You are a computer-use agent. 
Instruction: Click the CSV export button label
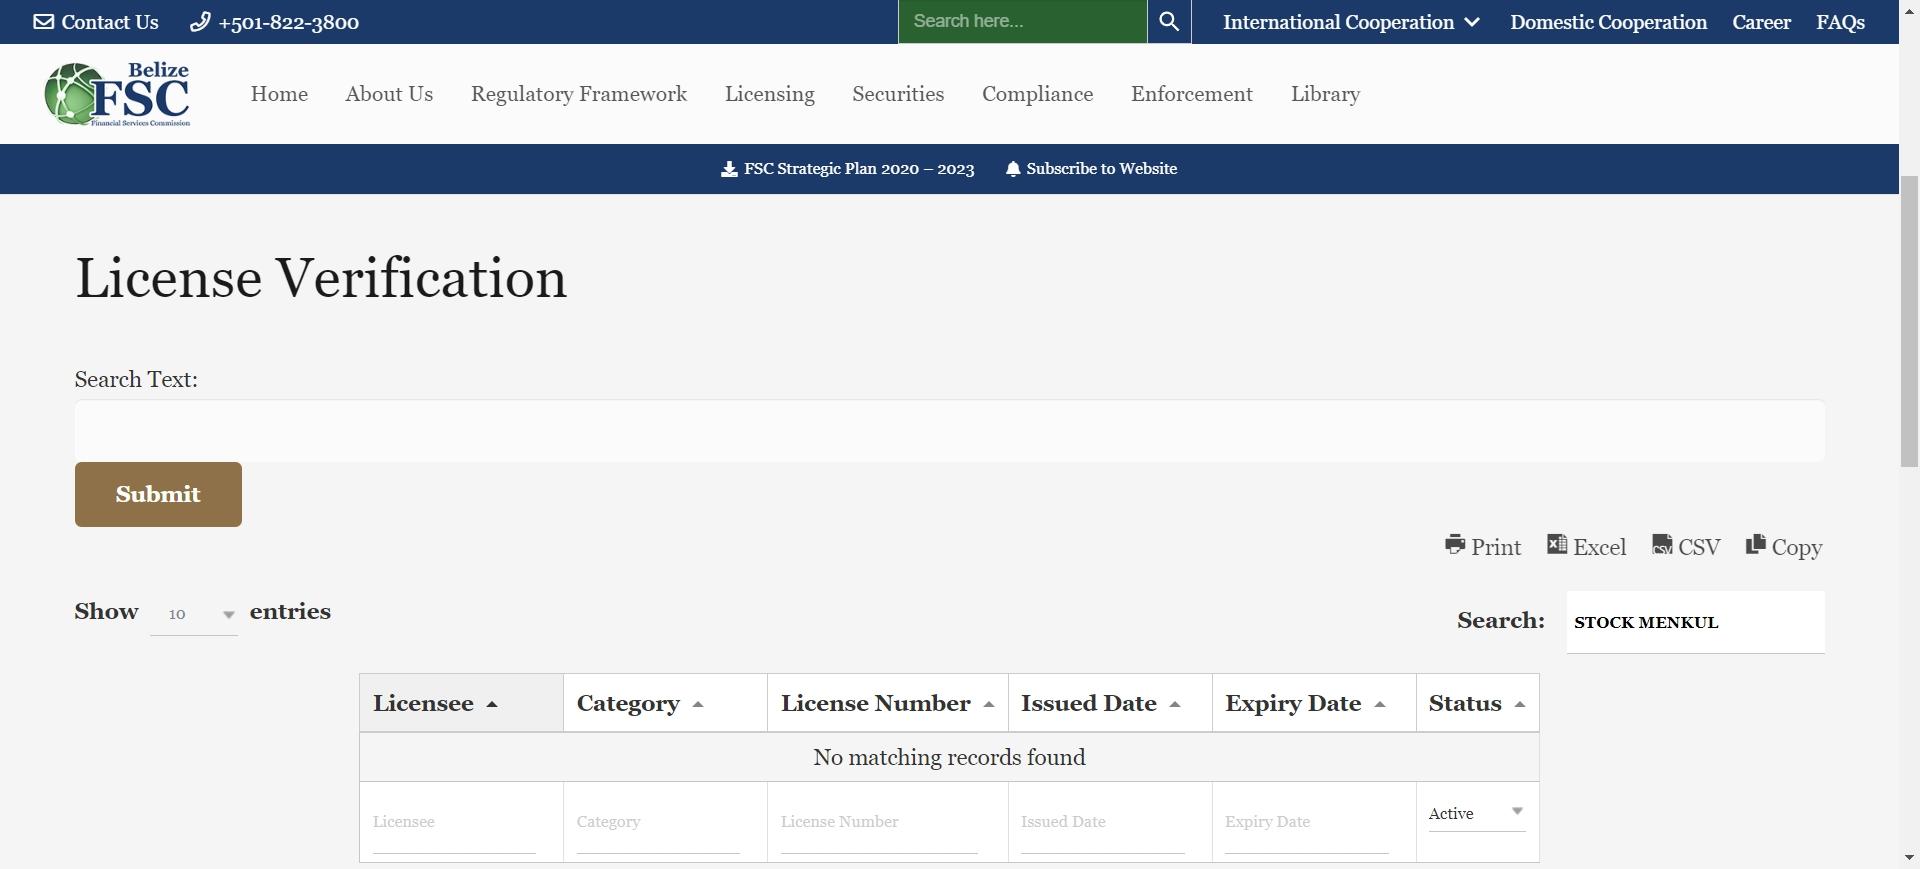pos(1699,547)
